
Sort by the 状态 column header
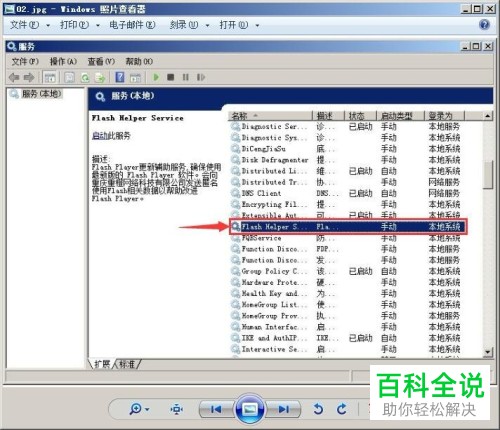[x=360, y=116]
